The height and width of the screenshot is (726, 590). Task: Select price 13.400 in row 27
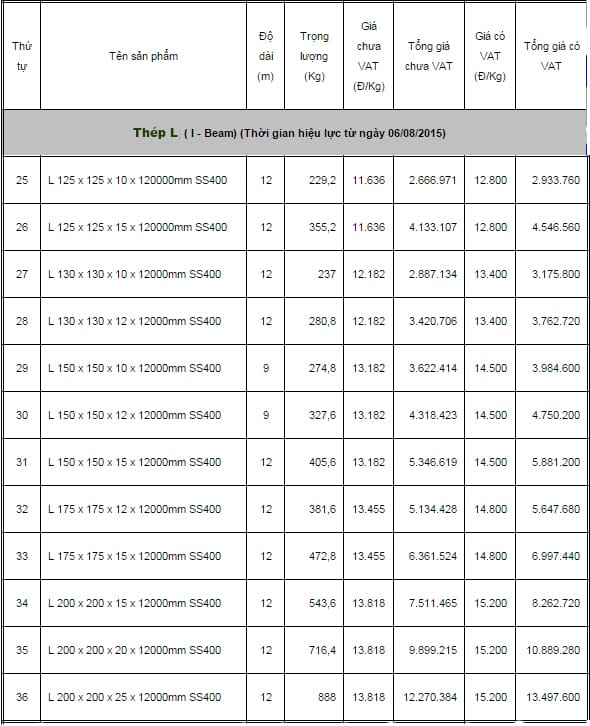[490, 274]
